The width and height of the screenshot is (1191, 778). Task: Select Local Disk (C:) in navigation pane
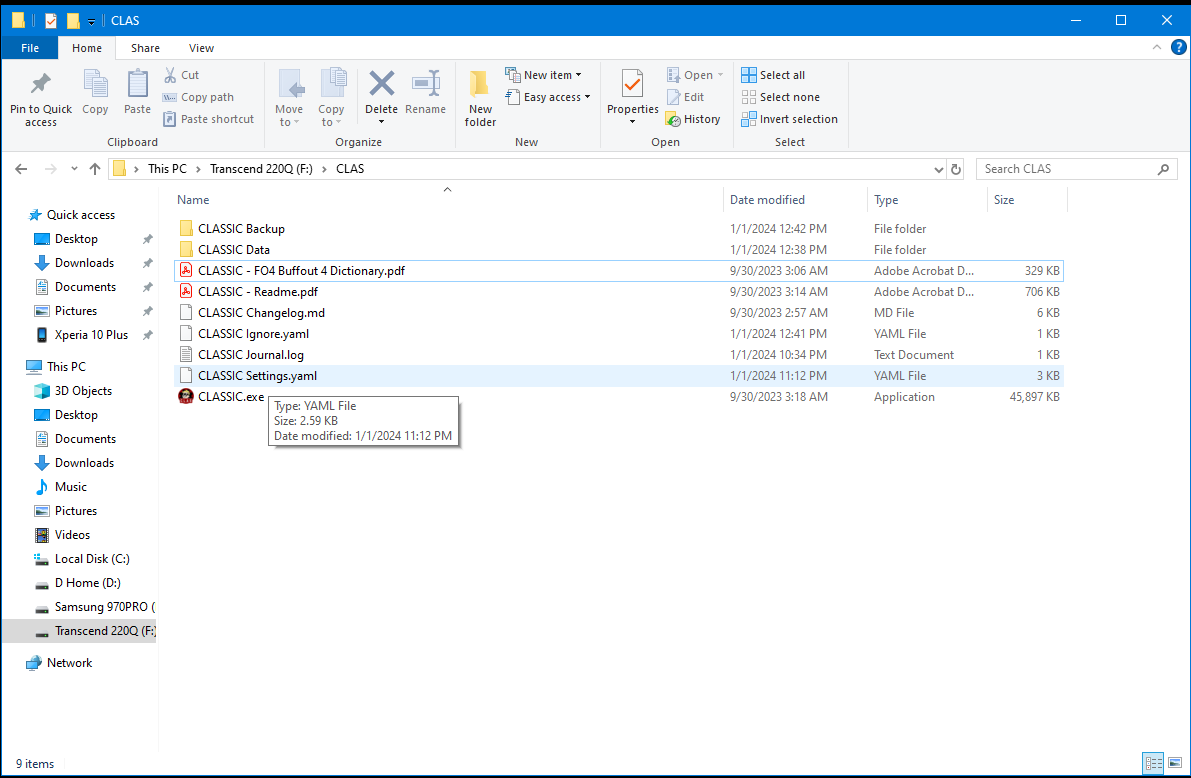(91, 559)
